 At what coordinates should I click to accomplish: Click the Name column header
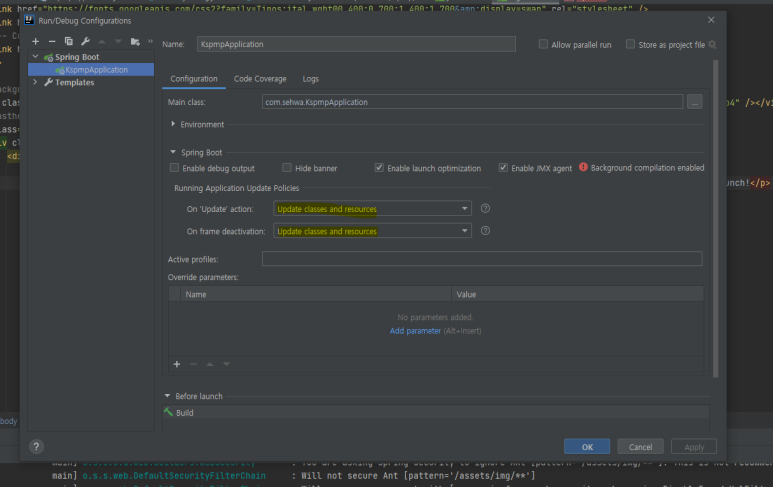(316, 294)
